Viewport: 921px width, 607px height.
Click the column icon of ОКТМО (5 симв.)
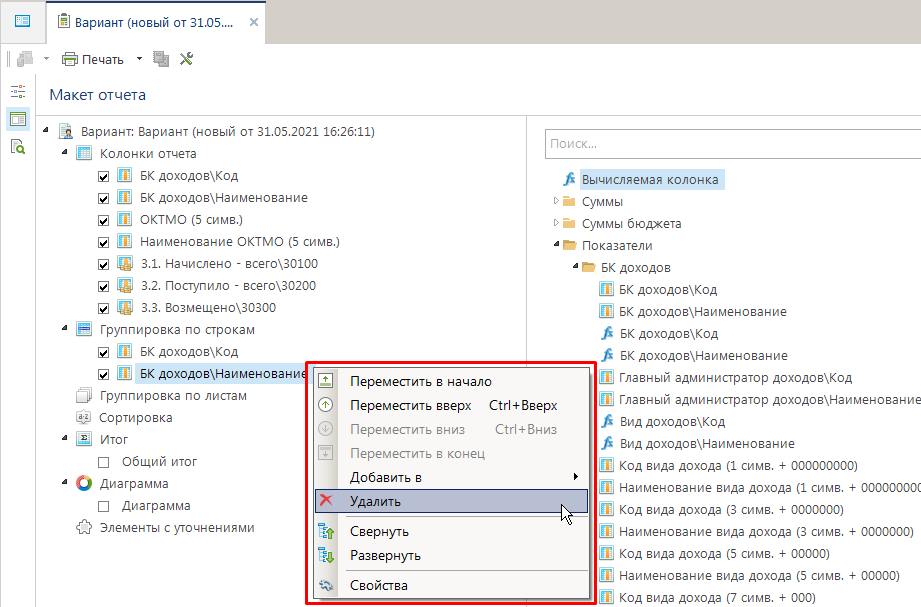click(124, 219)
